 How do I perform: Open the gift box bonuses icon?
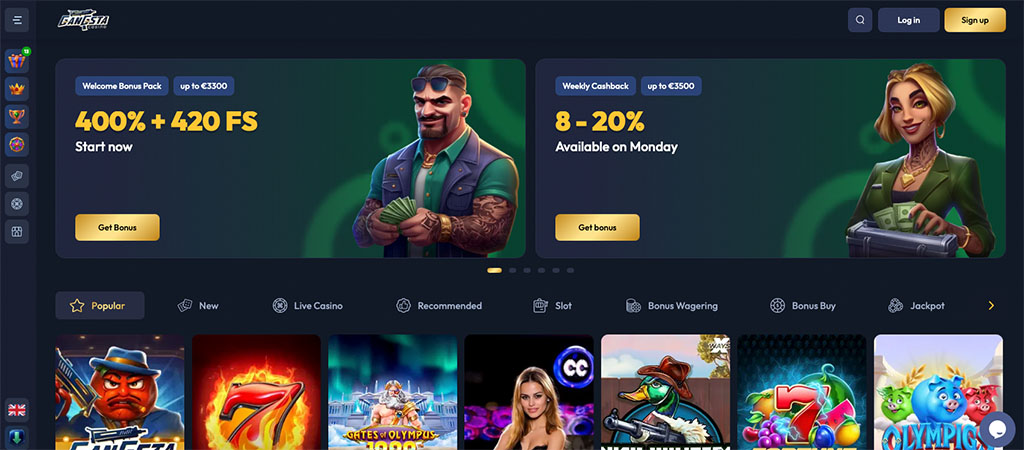17,61
